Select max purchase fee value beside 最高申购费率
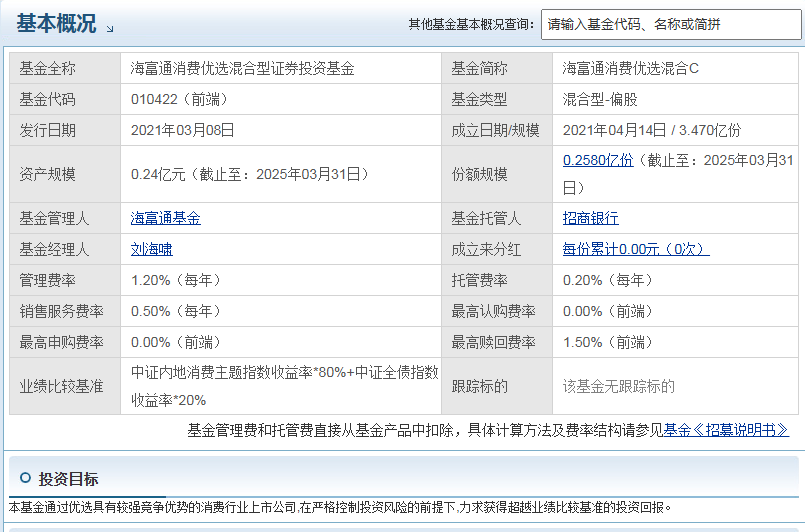 [177, 342]
